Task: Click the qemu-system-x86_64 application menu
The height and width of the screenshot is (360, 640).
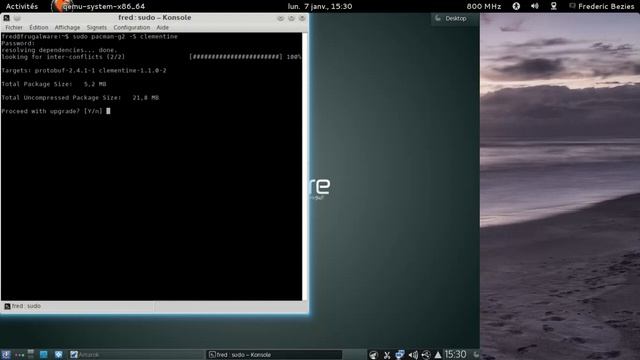Action: point(99,6)
